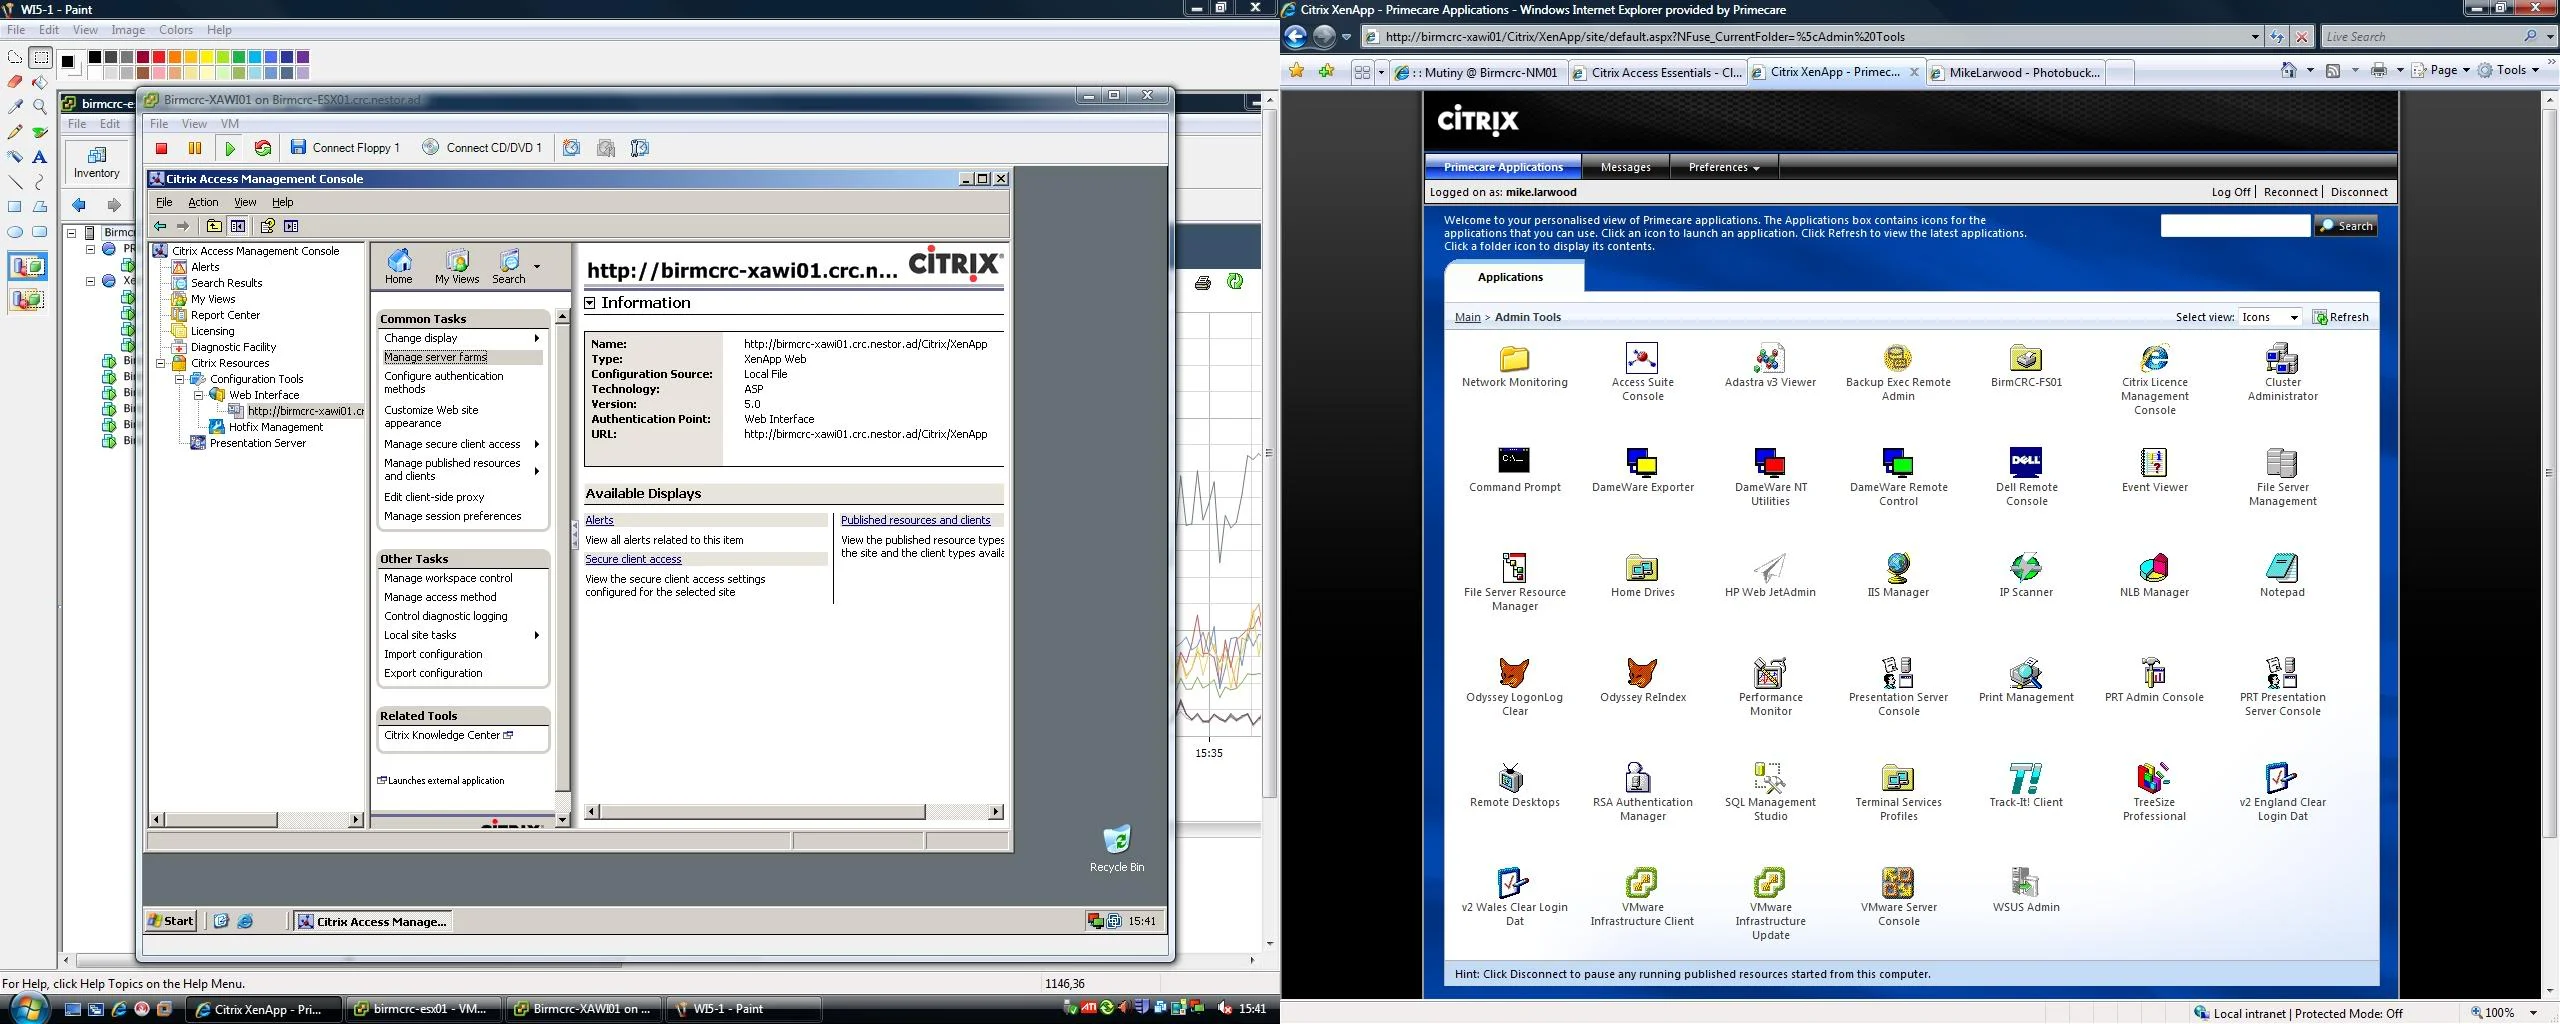Open Action menu in Citrix console
This screenshot has height=1024, width=2560.
[203, 202]
